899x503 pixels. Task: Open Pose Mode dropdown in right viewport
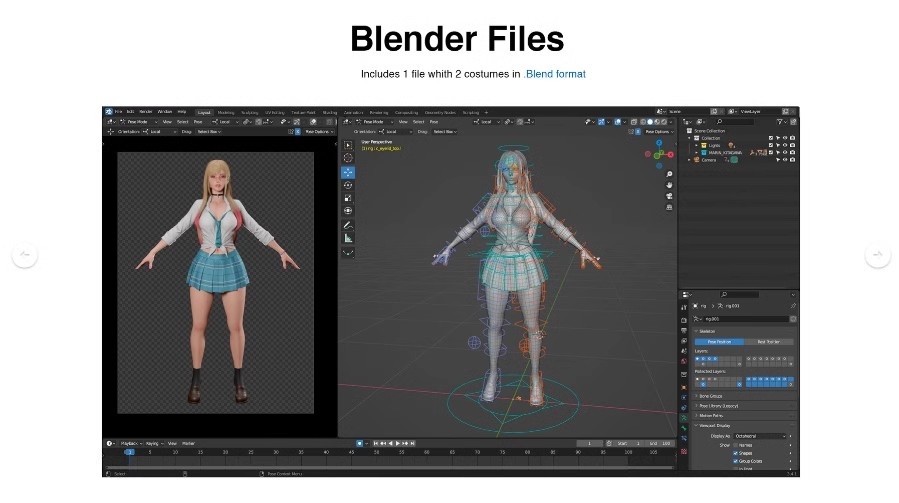pyautogui.click(x=374, y=122)
